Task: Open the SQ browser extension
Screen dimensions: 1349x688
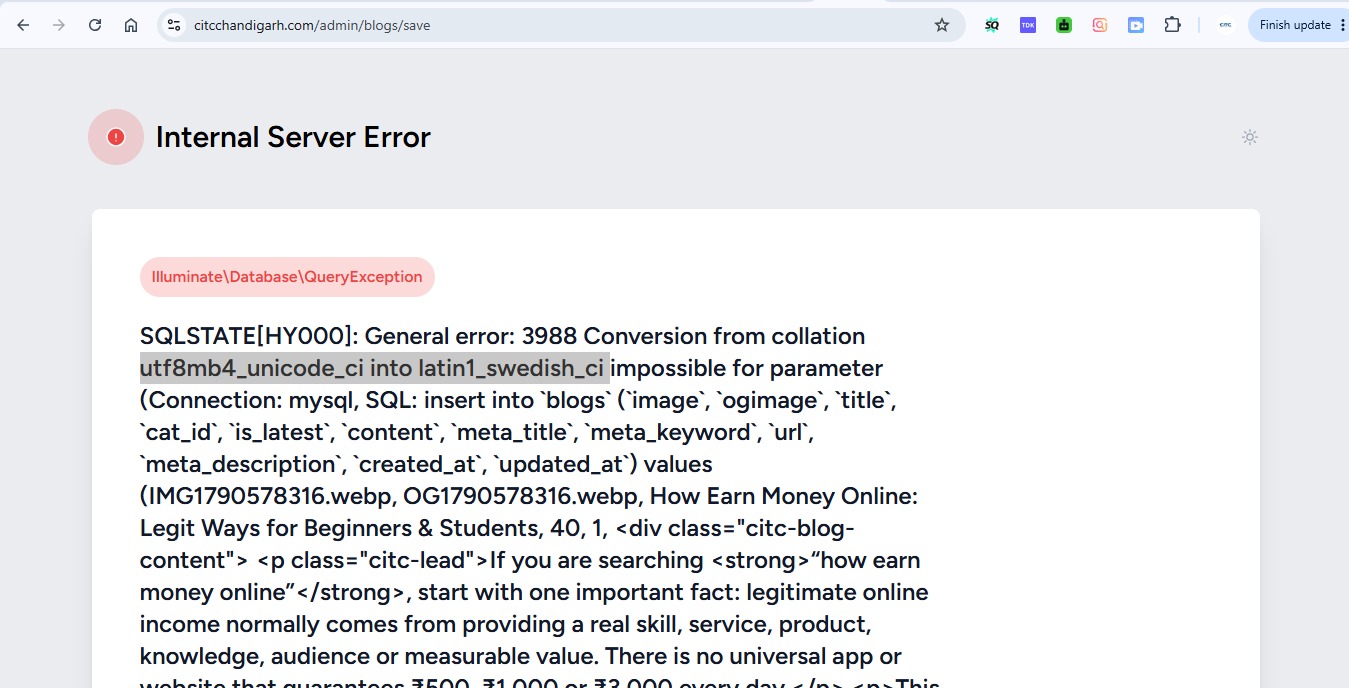Action: coord(992,25)
